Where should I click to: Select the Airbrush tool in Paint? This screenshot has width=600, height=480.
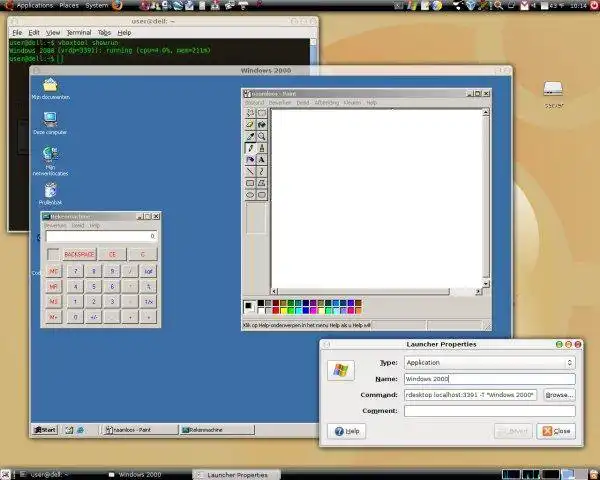(x=250, y=160)
